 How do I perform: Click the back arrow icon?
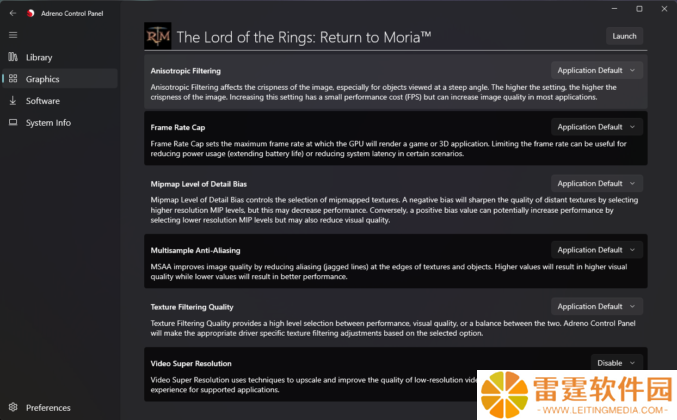point(13,13)
